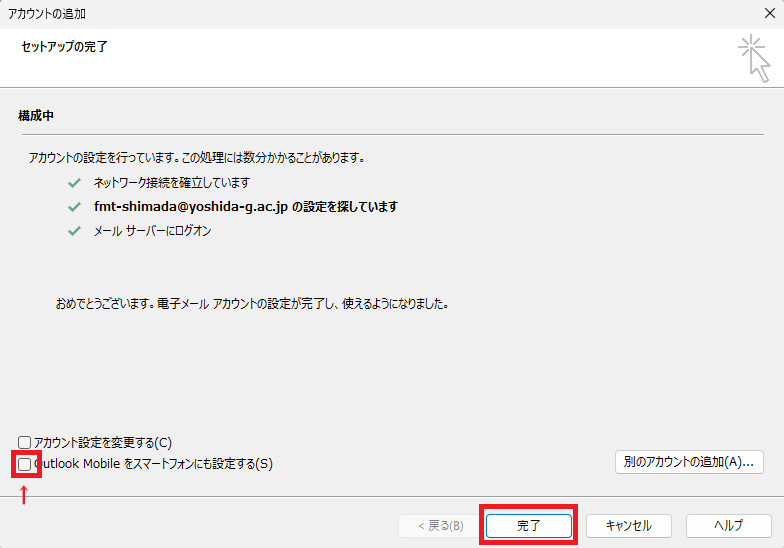Click the red arrow below the checkbox
Image resolution: width=784 pixels, height=548 pixels.
[x=24, y=493]
